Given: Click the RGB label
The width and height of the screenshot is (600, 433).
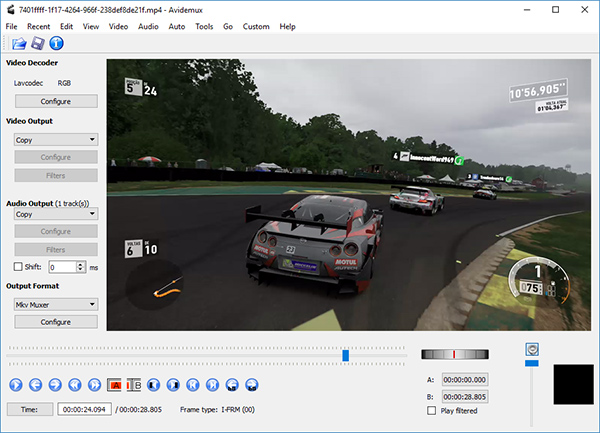Looking at the screenshot, I should (64, 83).
